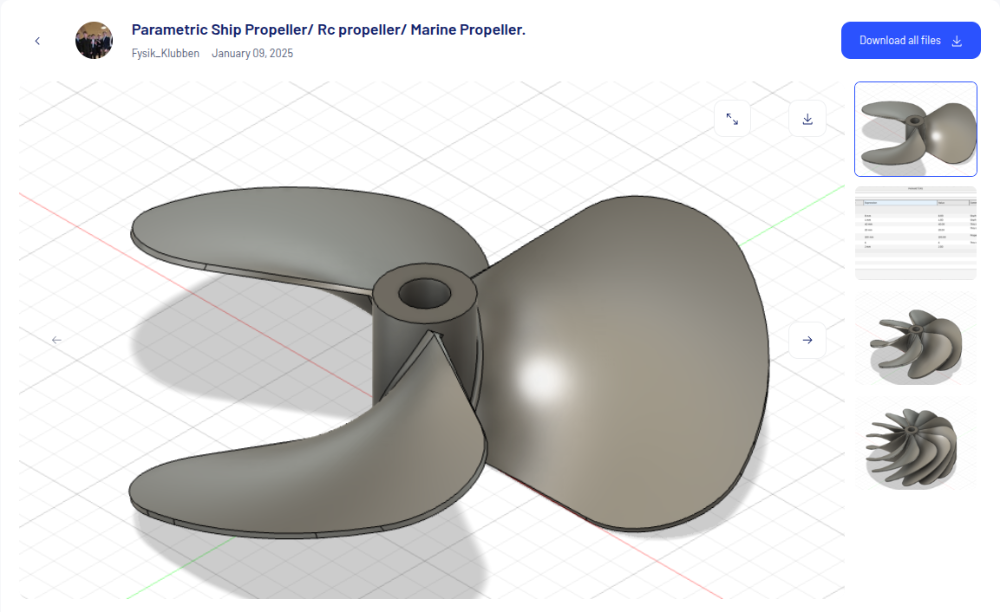
Task: Open the author's profile picture
Action: point(94,40)
